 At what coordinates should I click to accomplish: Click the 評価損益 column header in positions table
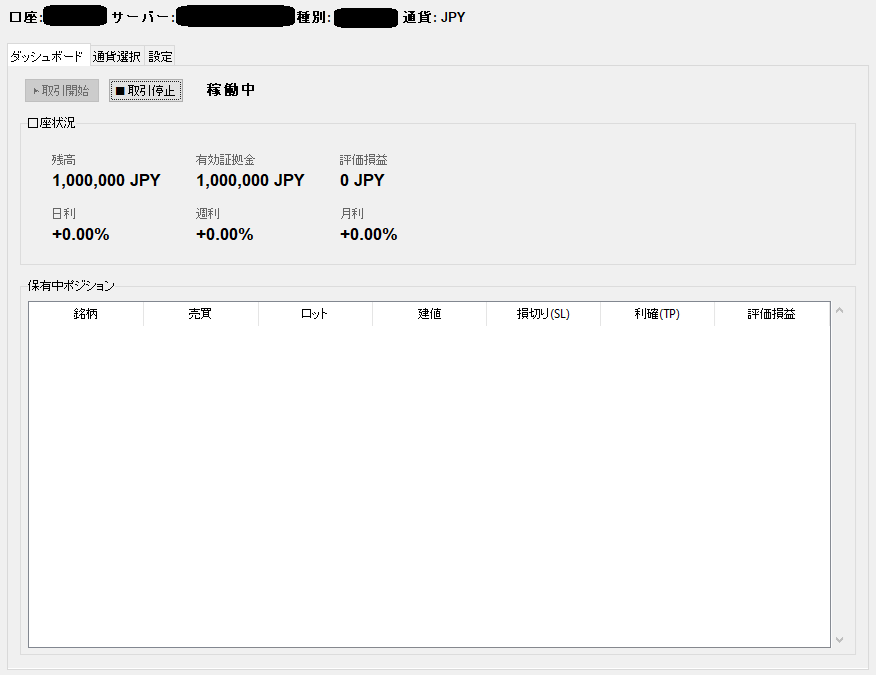tap(772, 314)
